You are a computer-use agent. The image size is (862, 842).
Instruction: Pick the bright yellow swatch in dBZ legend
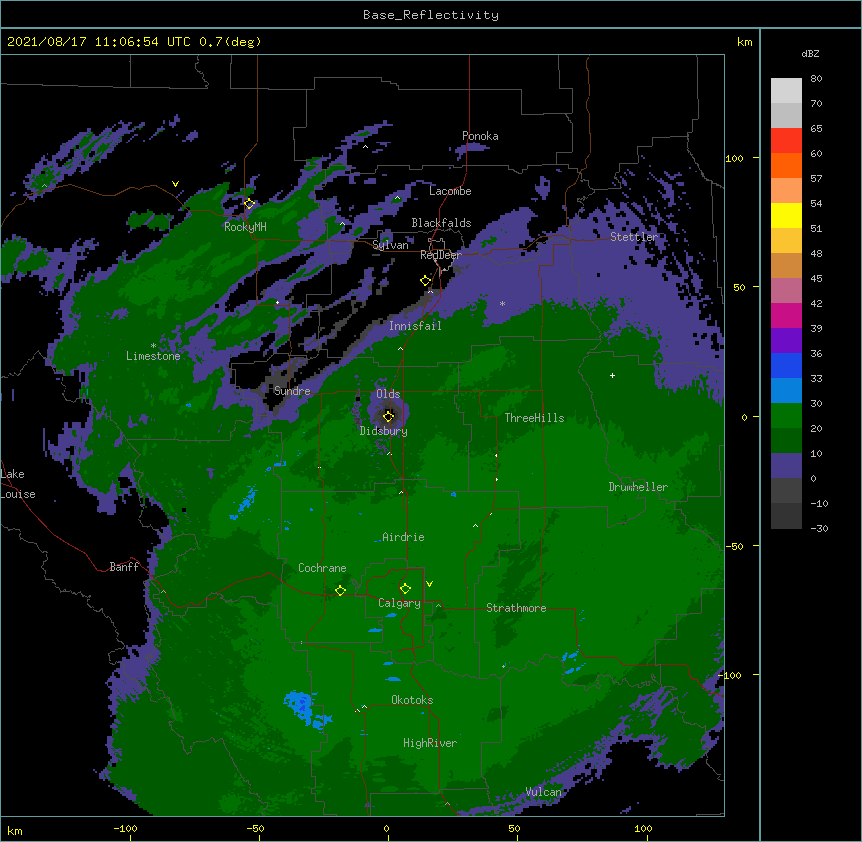point(786,215)
